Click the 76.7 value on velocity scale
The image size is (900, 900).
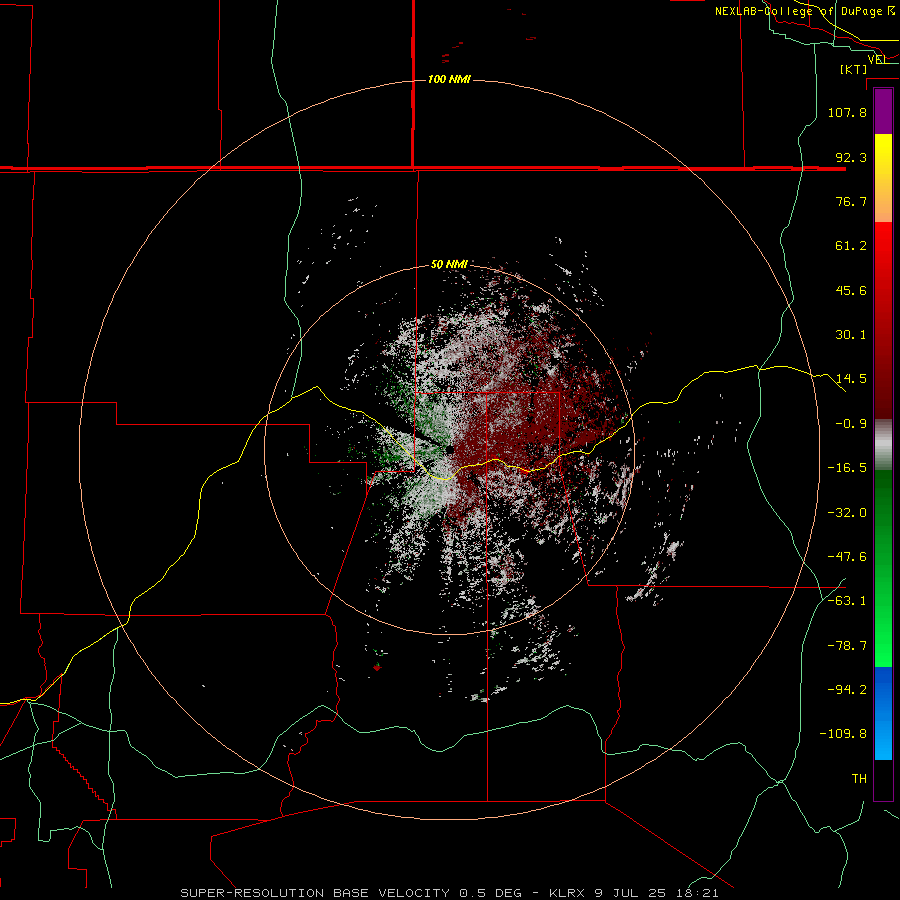click(851, 201)
